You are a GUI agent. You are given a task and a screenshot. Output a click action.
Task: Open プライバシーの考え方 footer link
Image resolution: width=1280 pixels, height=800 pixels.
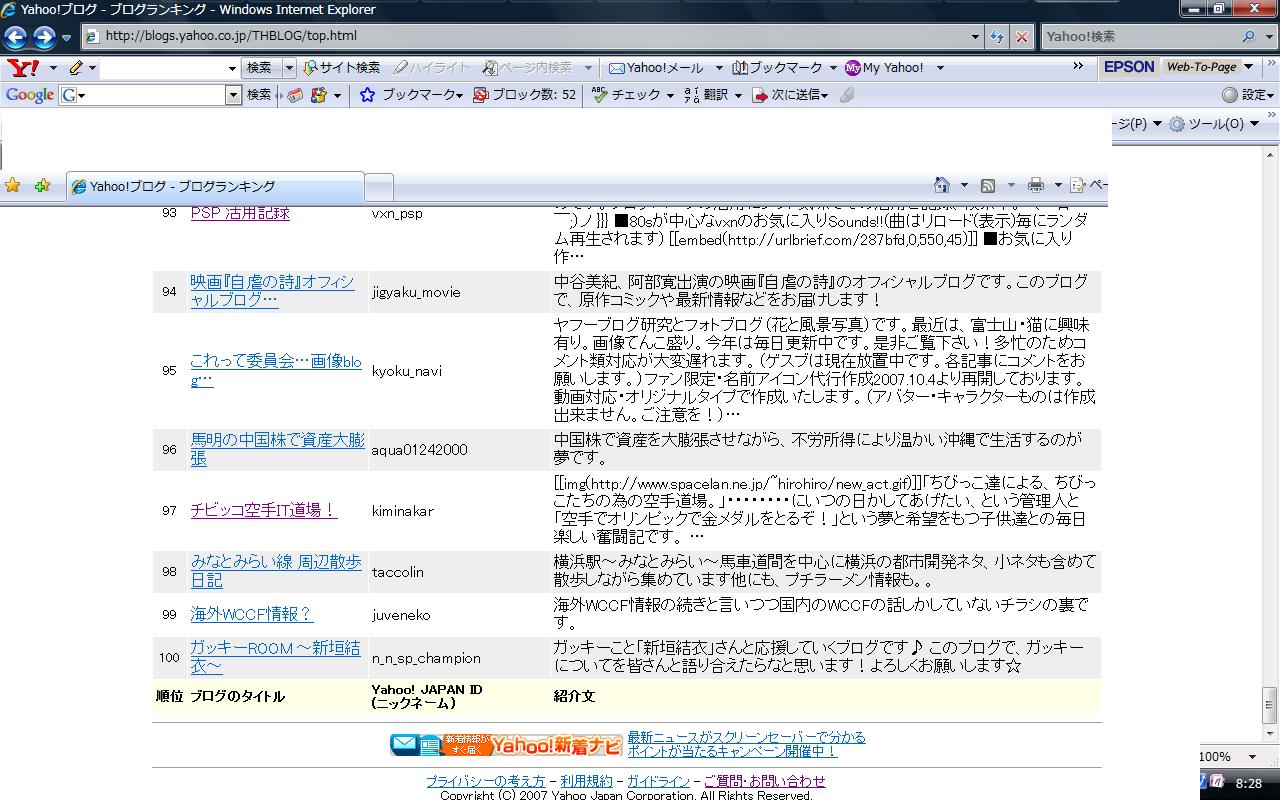click(486, 781)
